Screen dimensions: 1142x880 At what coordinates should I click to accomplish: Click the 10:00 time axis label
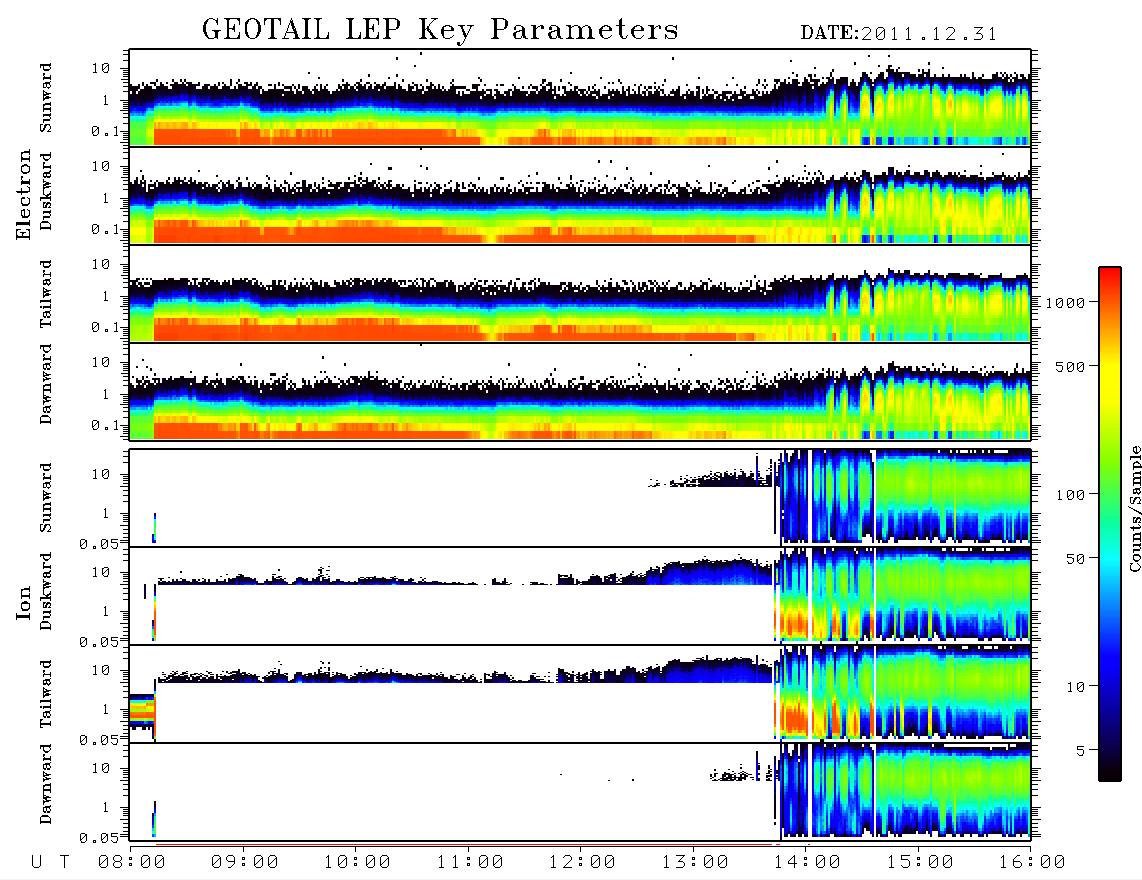357,863
